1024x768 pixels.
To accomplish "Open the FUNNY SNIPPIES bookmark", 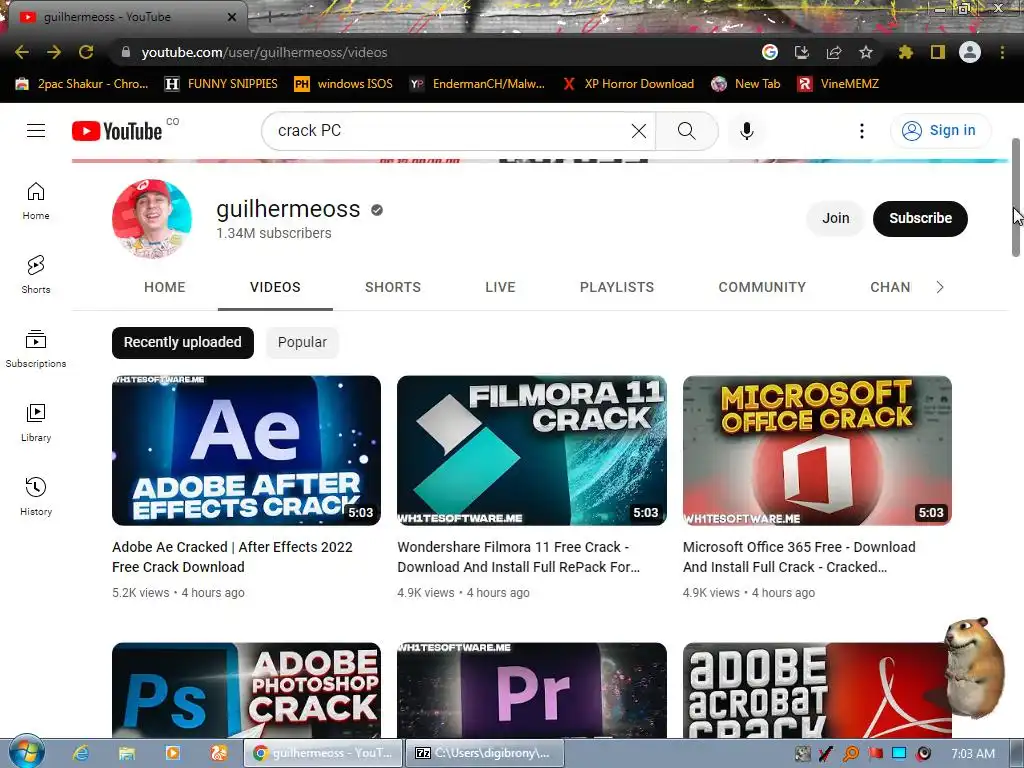I will (221, 84).
